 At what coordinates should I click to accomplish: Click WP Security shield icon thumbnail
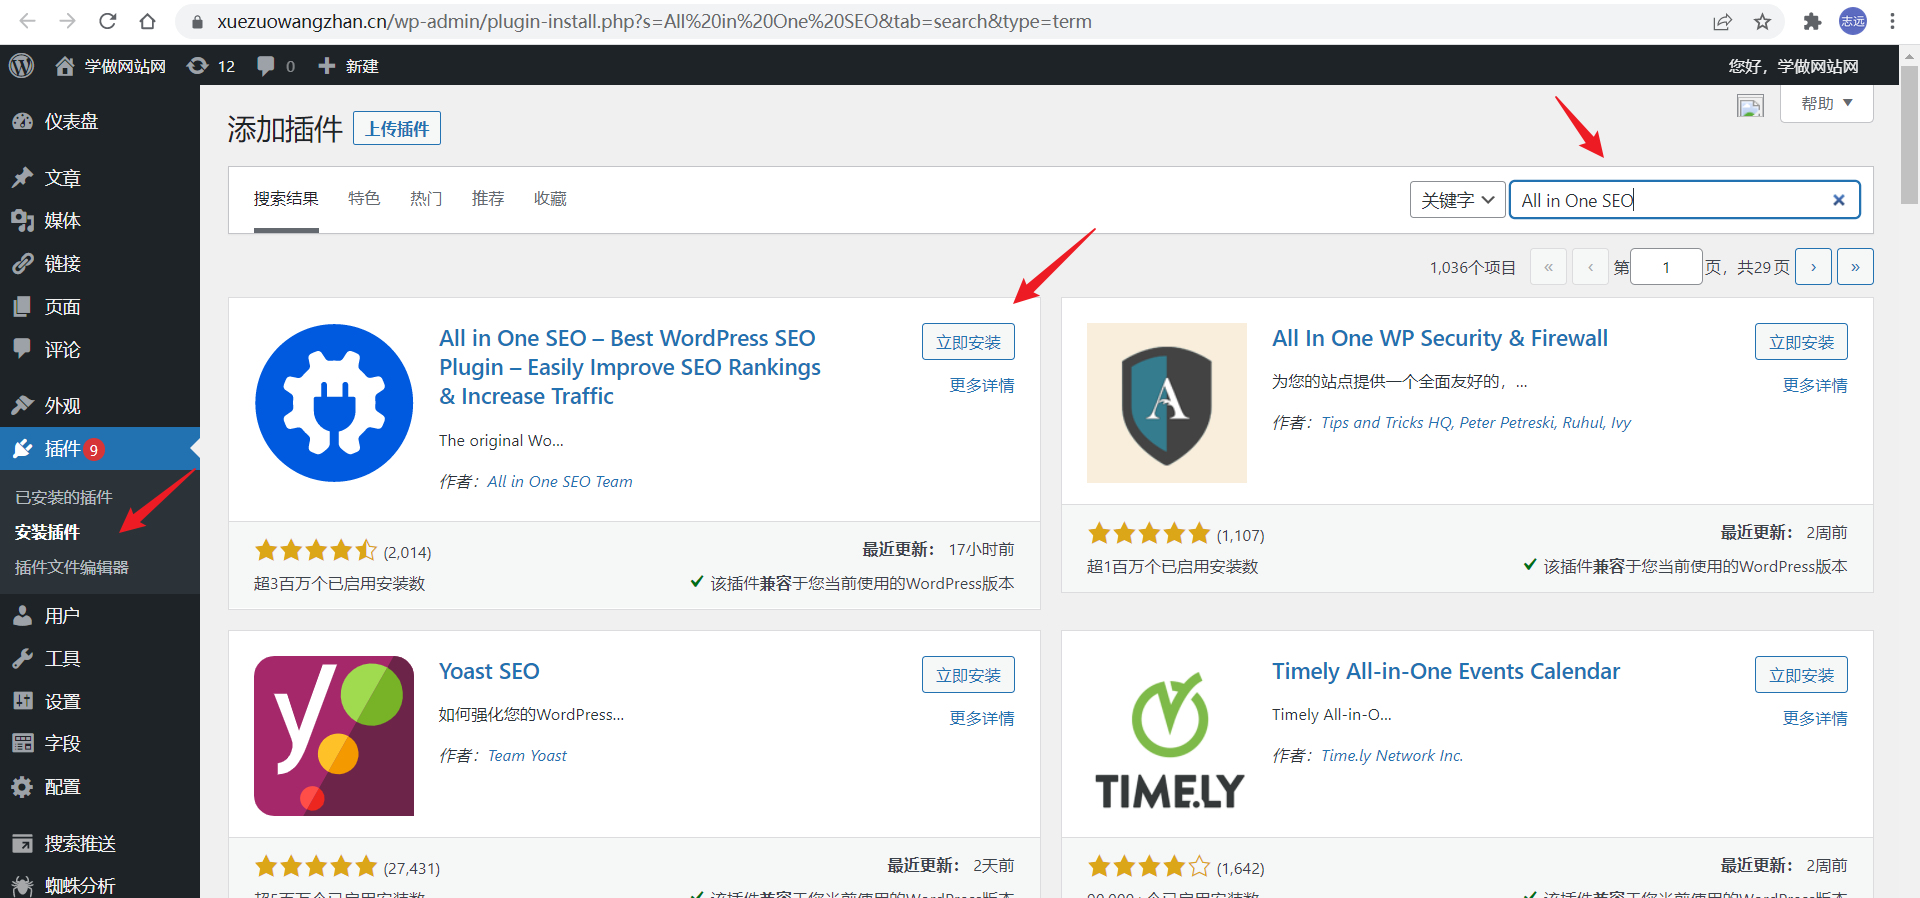[x=1167, y=403]
